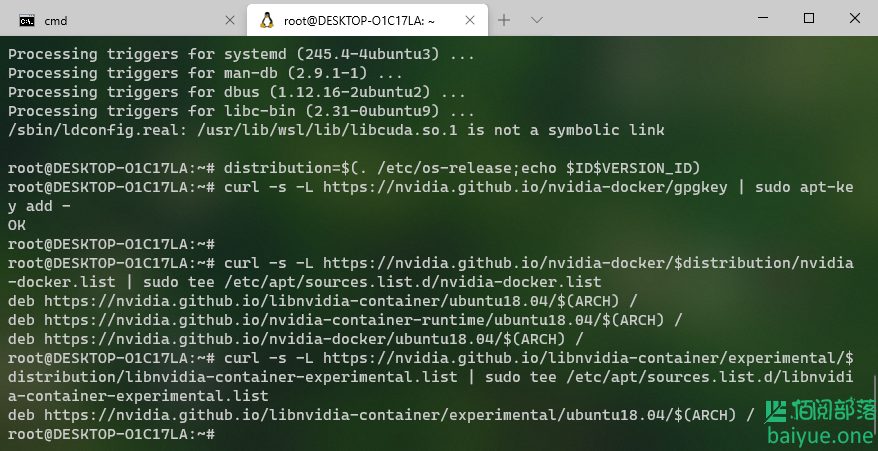This screenshot has width=878, height=451.
Task: Click the Linux penguin tab icon
Action: (267, 20)
